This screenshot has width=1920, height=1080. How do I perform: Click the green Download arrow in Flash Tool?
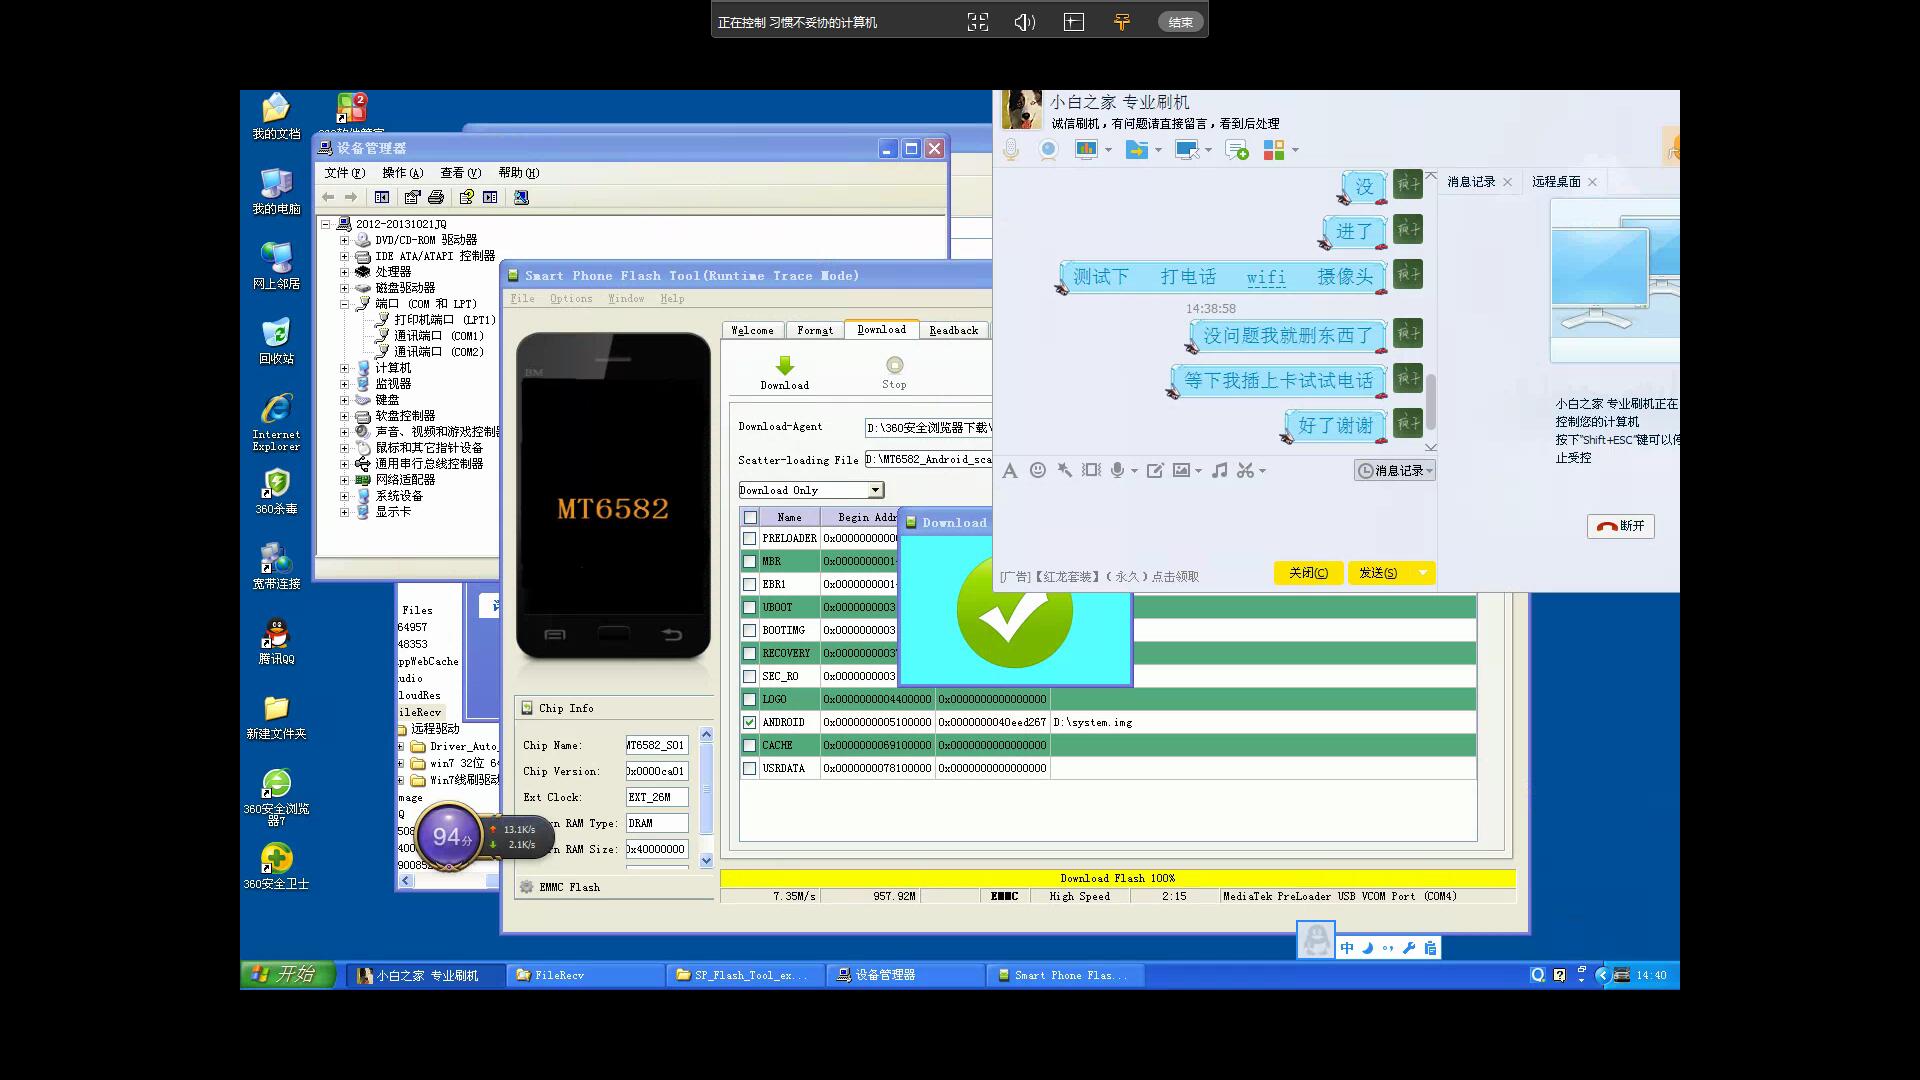tap(785, 365)
